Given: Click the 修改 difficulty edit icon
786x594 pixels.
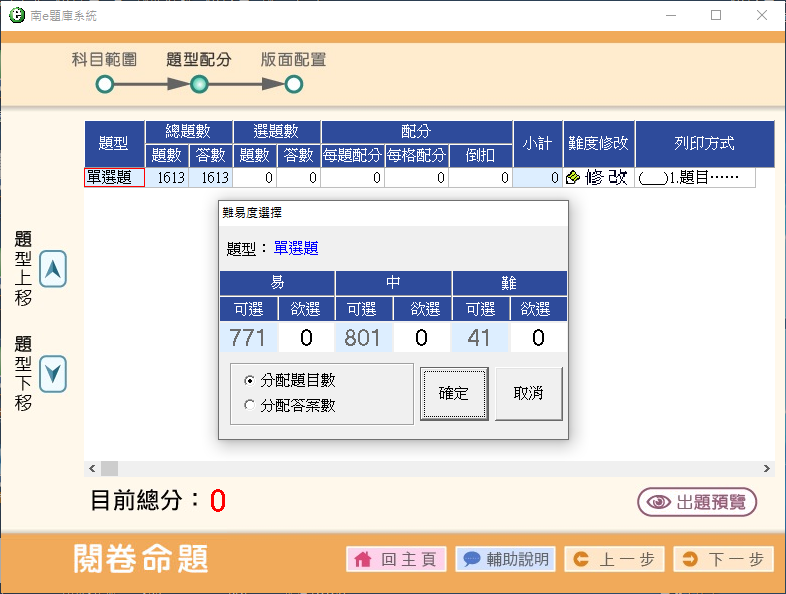Looking at the screenshot, I should [598, 178].
